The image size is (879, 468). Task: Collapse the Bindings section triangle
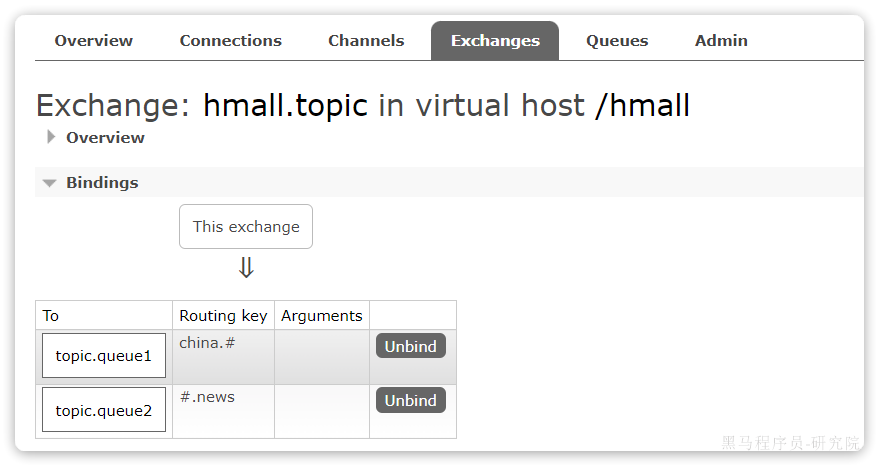click(x=50, y=183)
